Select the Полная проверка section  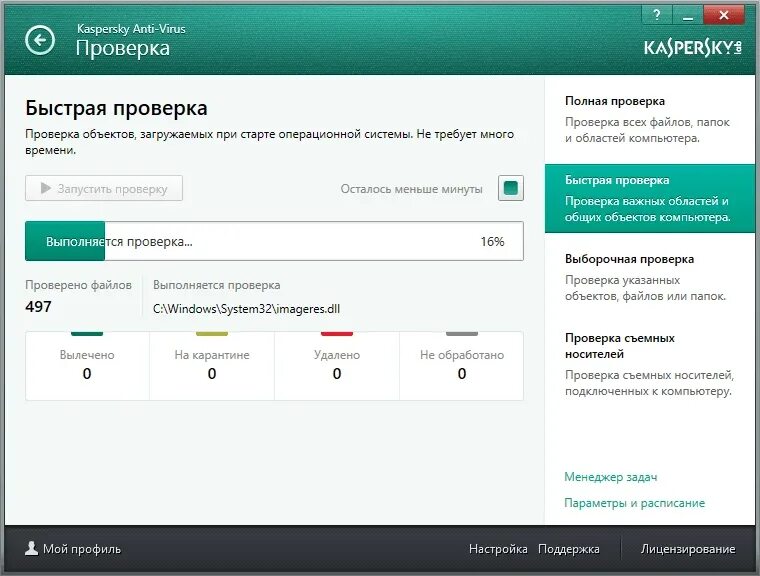(650, 120)
